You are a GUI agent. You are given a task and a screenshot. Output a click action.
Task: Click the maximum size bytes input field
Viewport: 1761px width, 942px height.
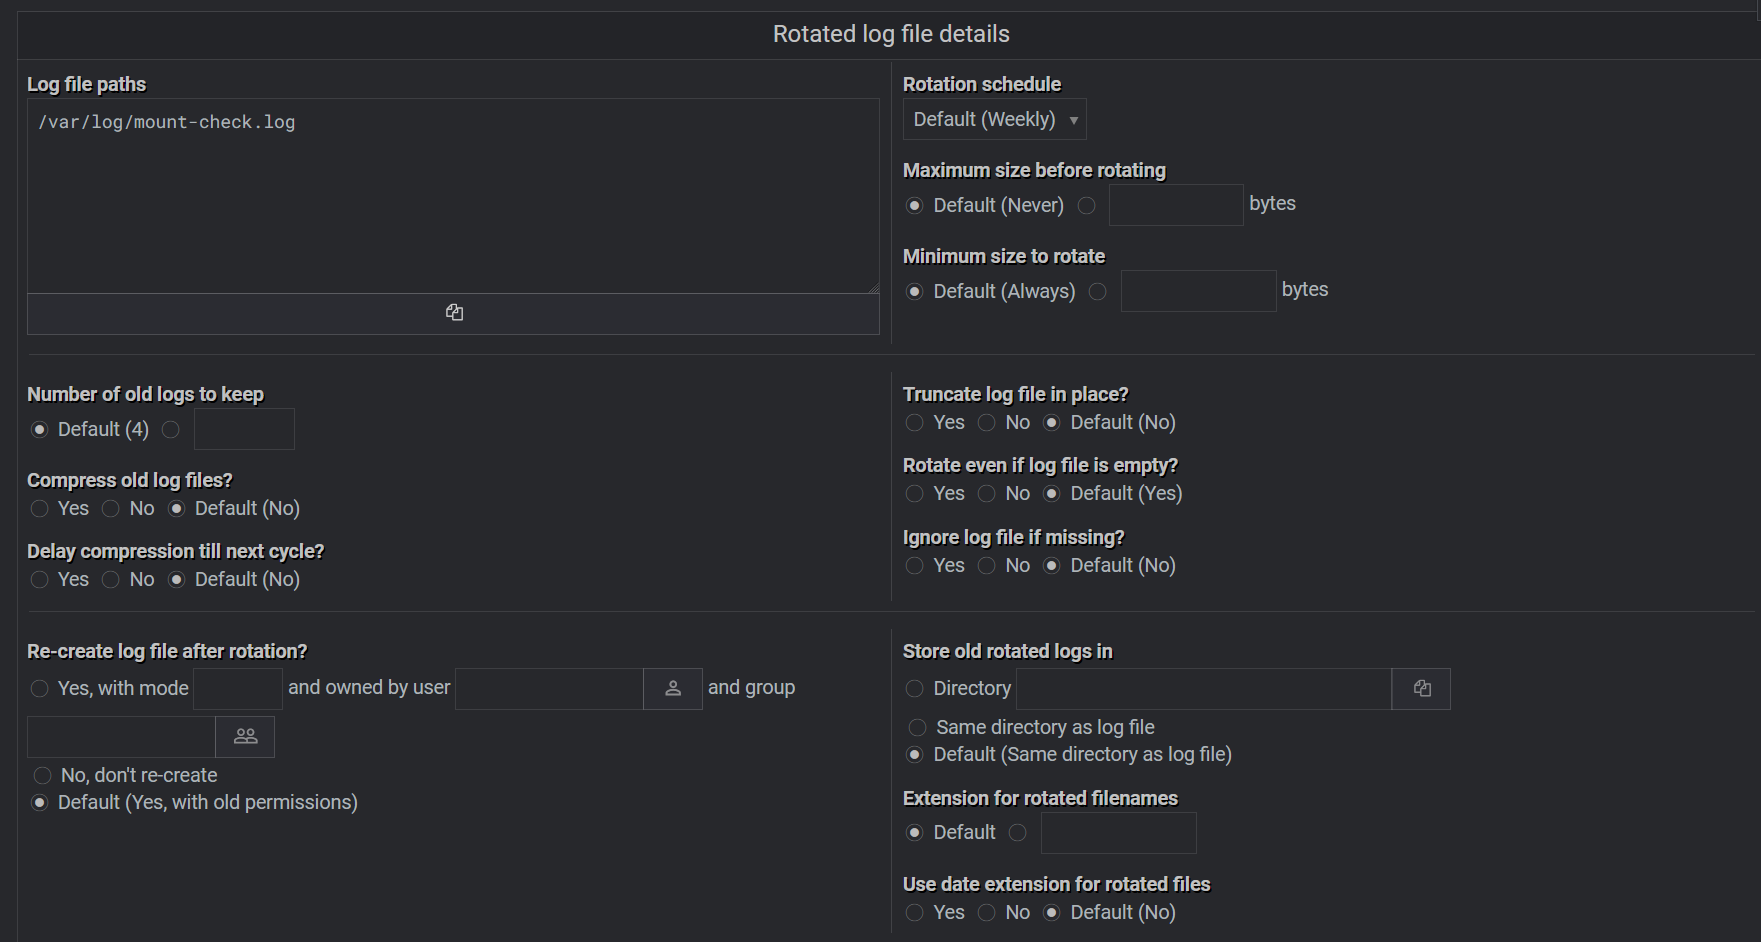(x=1175, y=205)
